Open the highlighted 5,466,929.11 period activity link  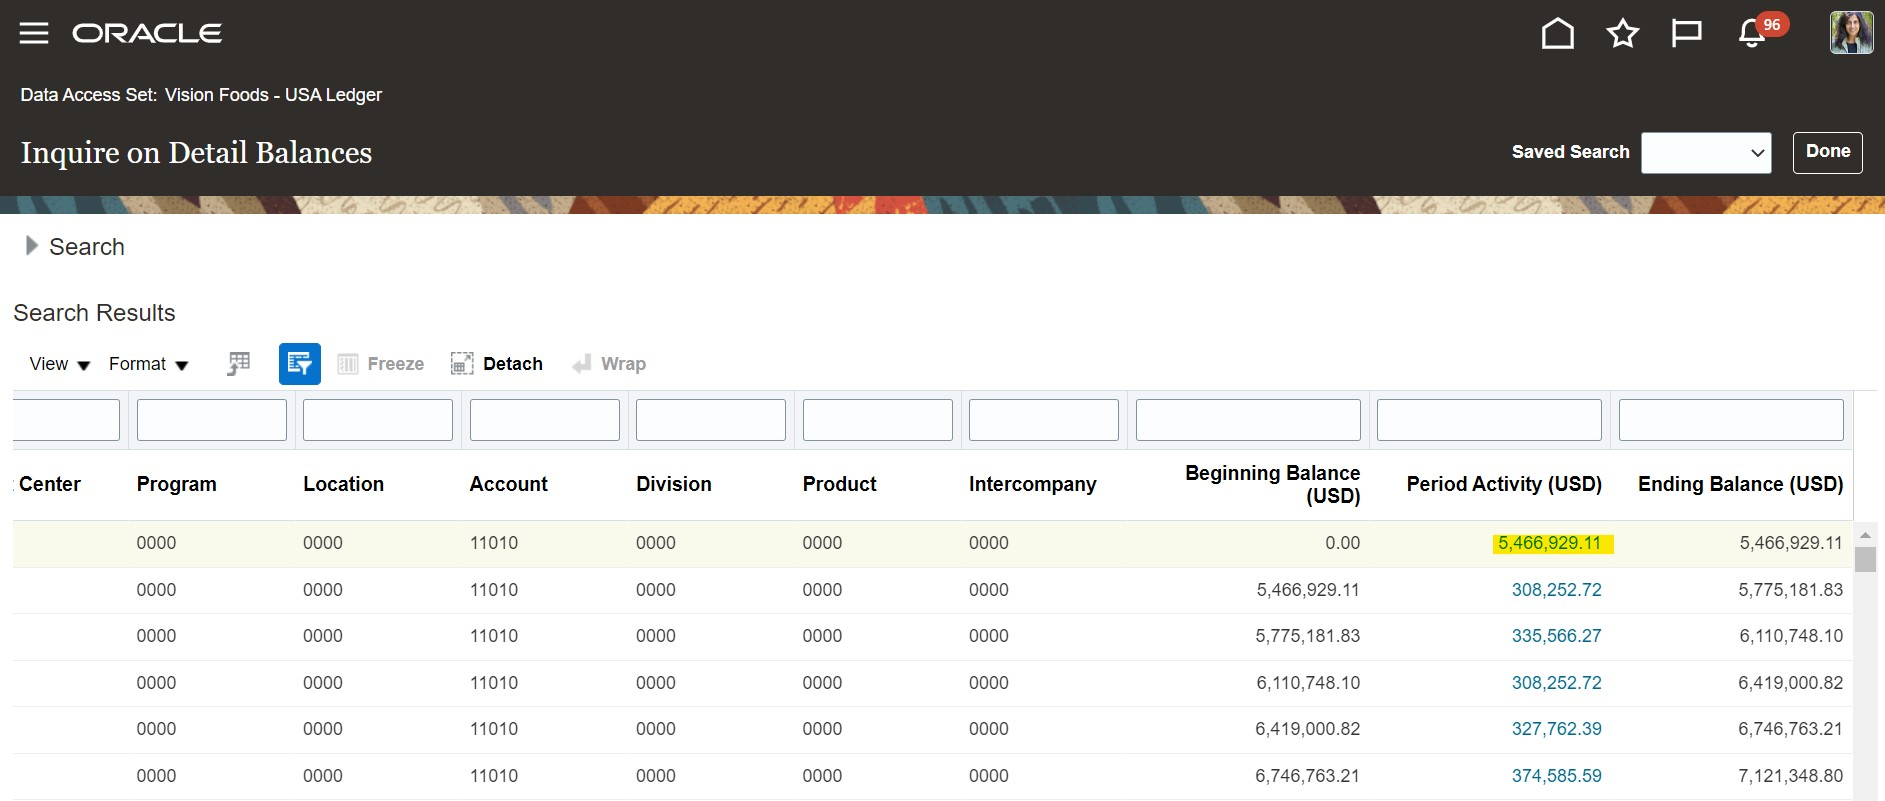pos(1549,543)
